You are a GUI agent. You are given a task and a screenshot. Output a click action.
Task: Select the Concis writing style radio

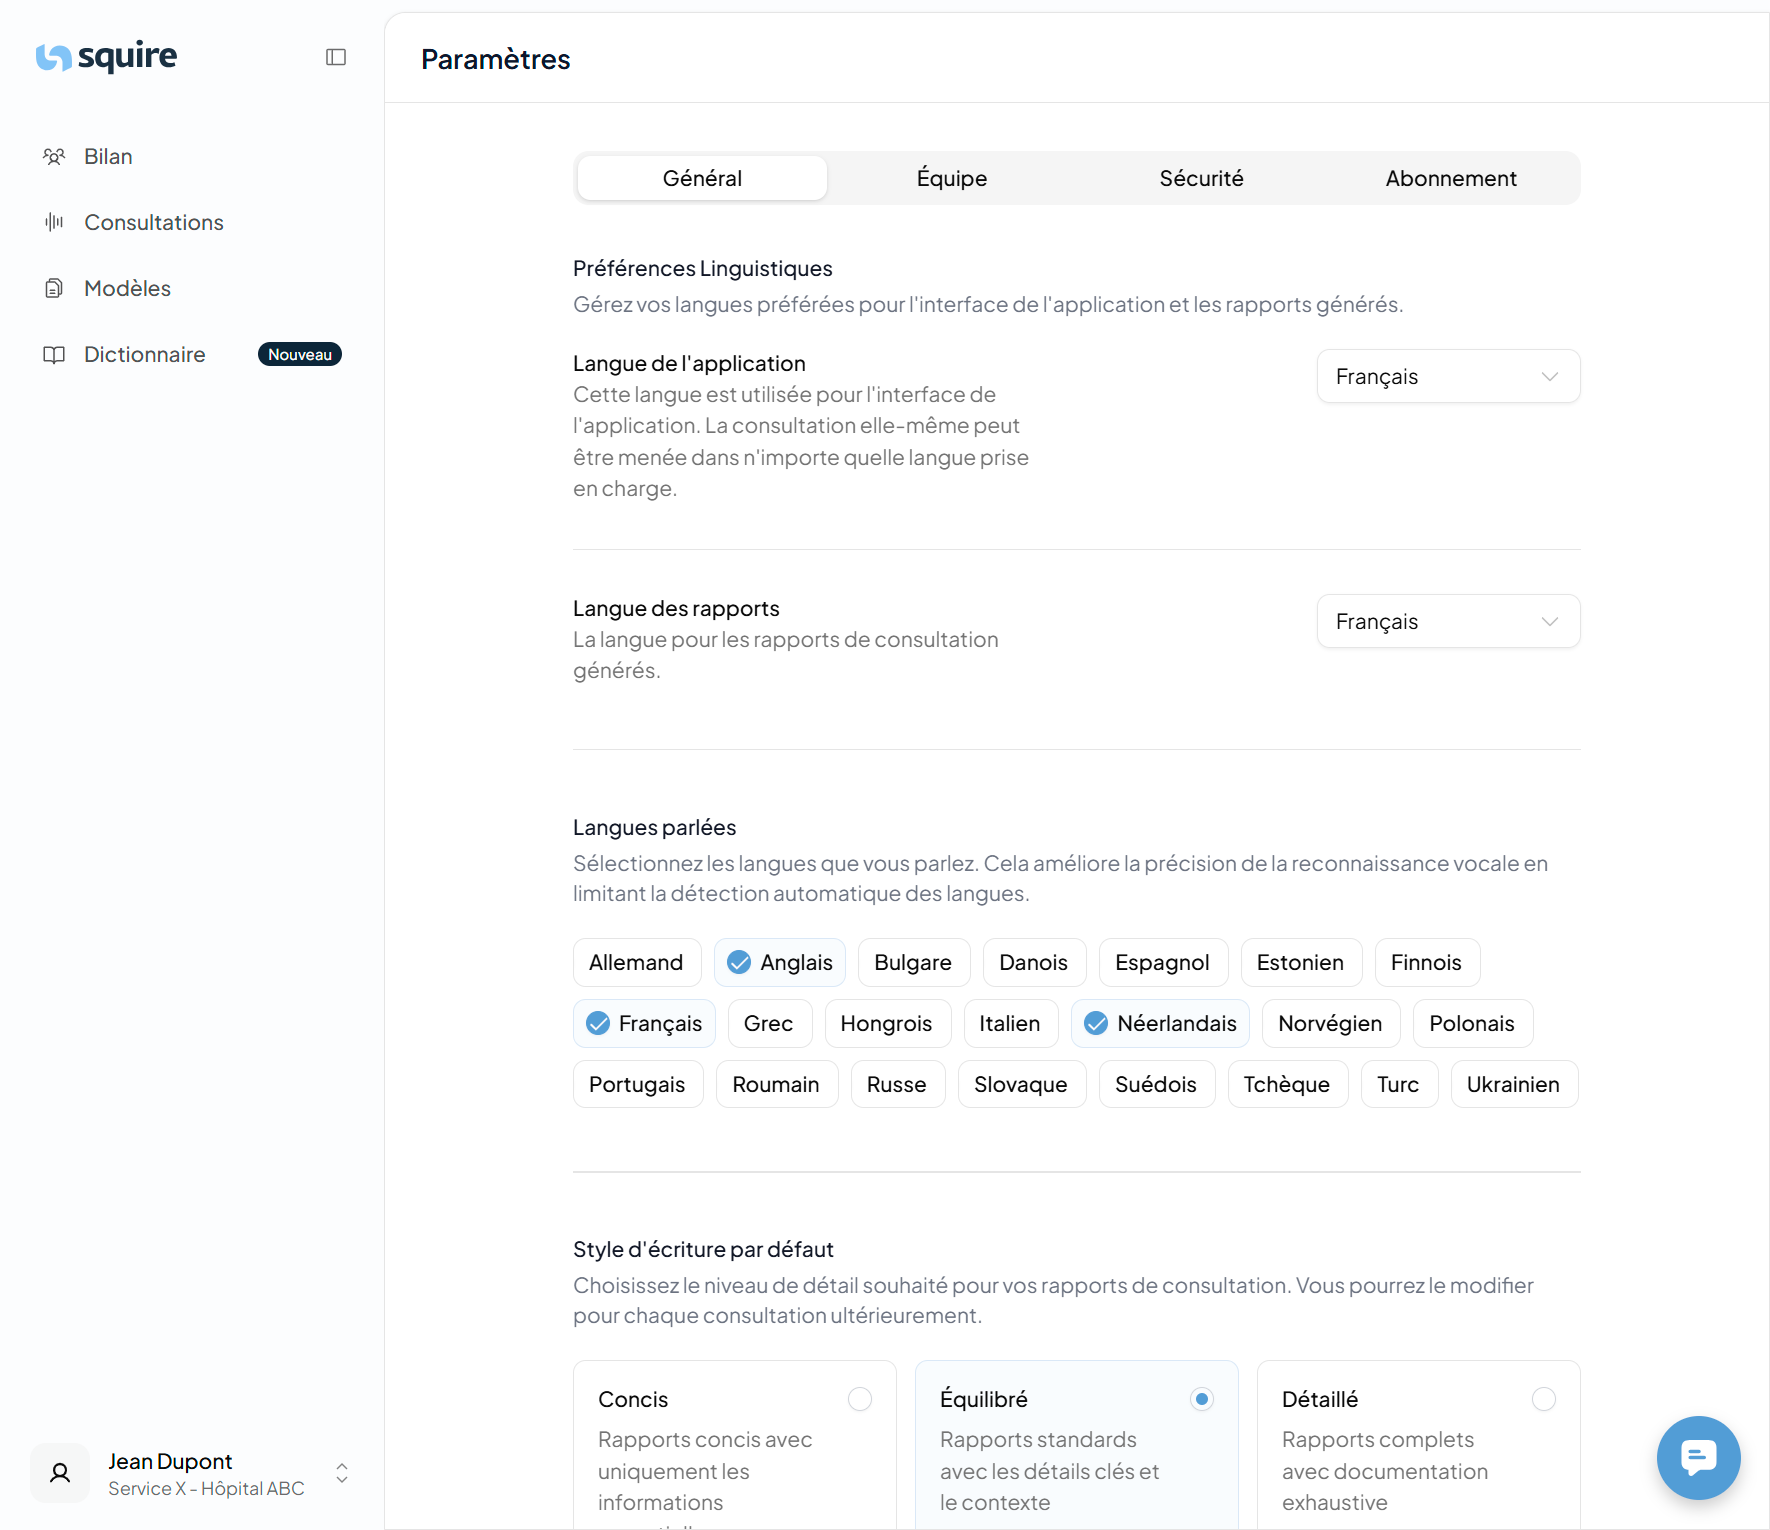point(859,1399)
